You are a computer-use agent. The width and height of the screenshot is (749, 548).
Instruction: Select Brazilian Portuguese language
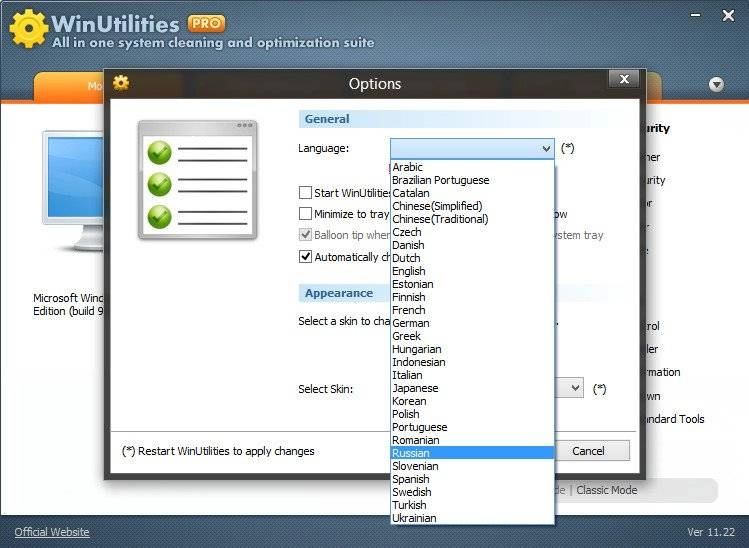click(472, 180)
